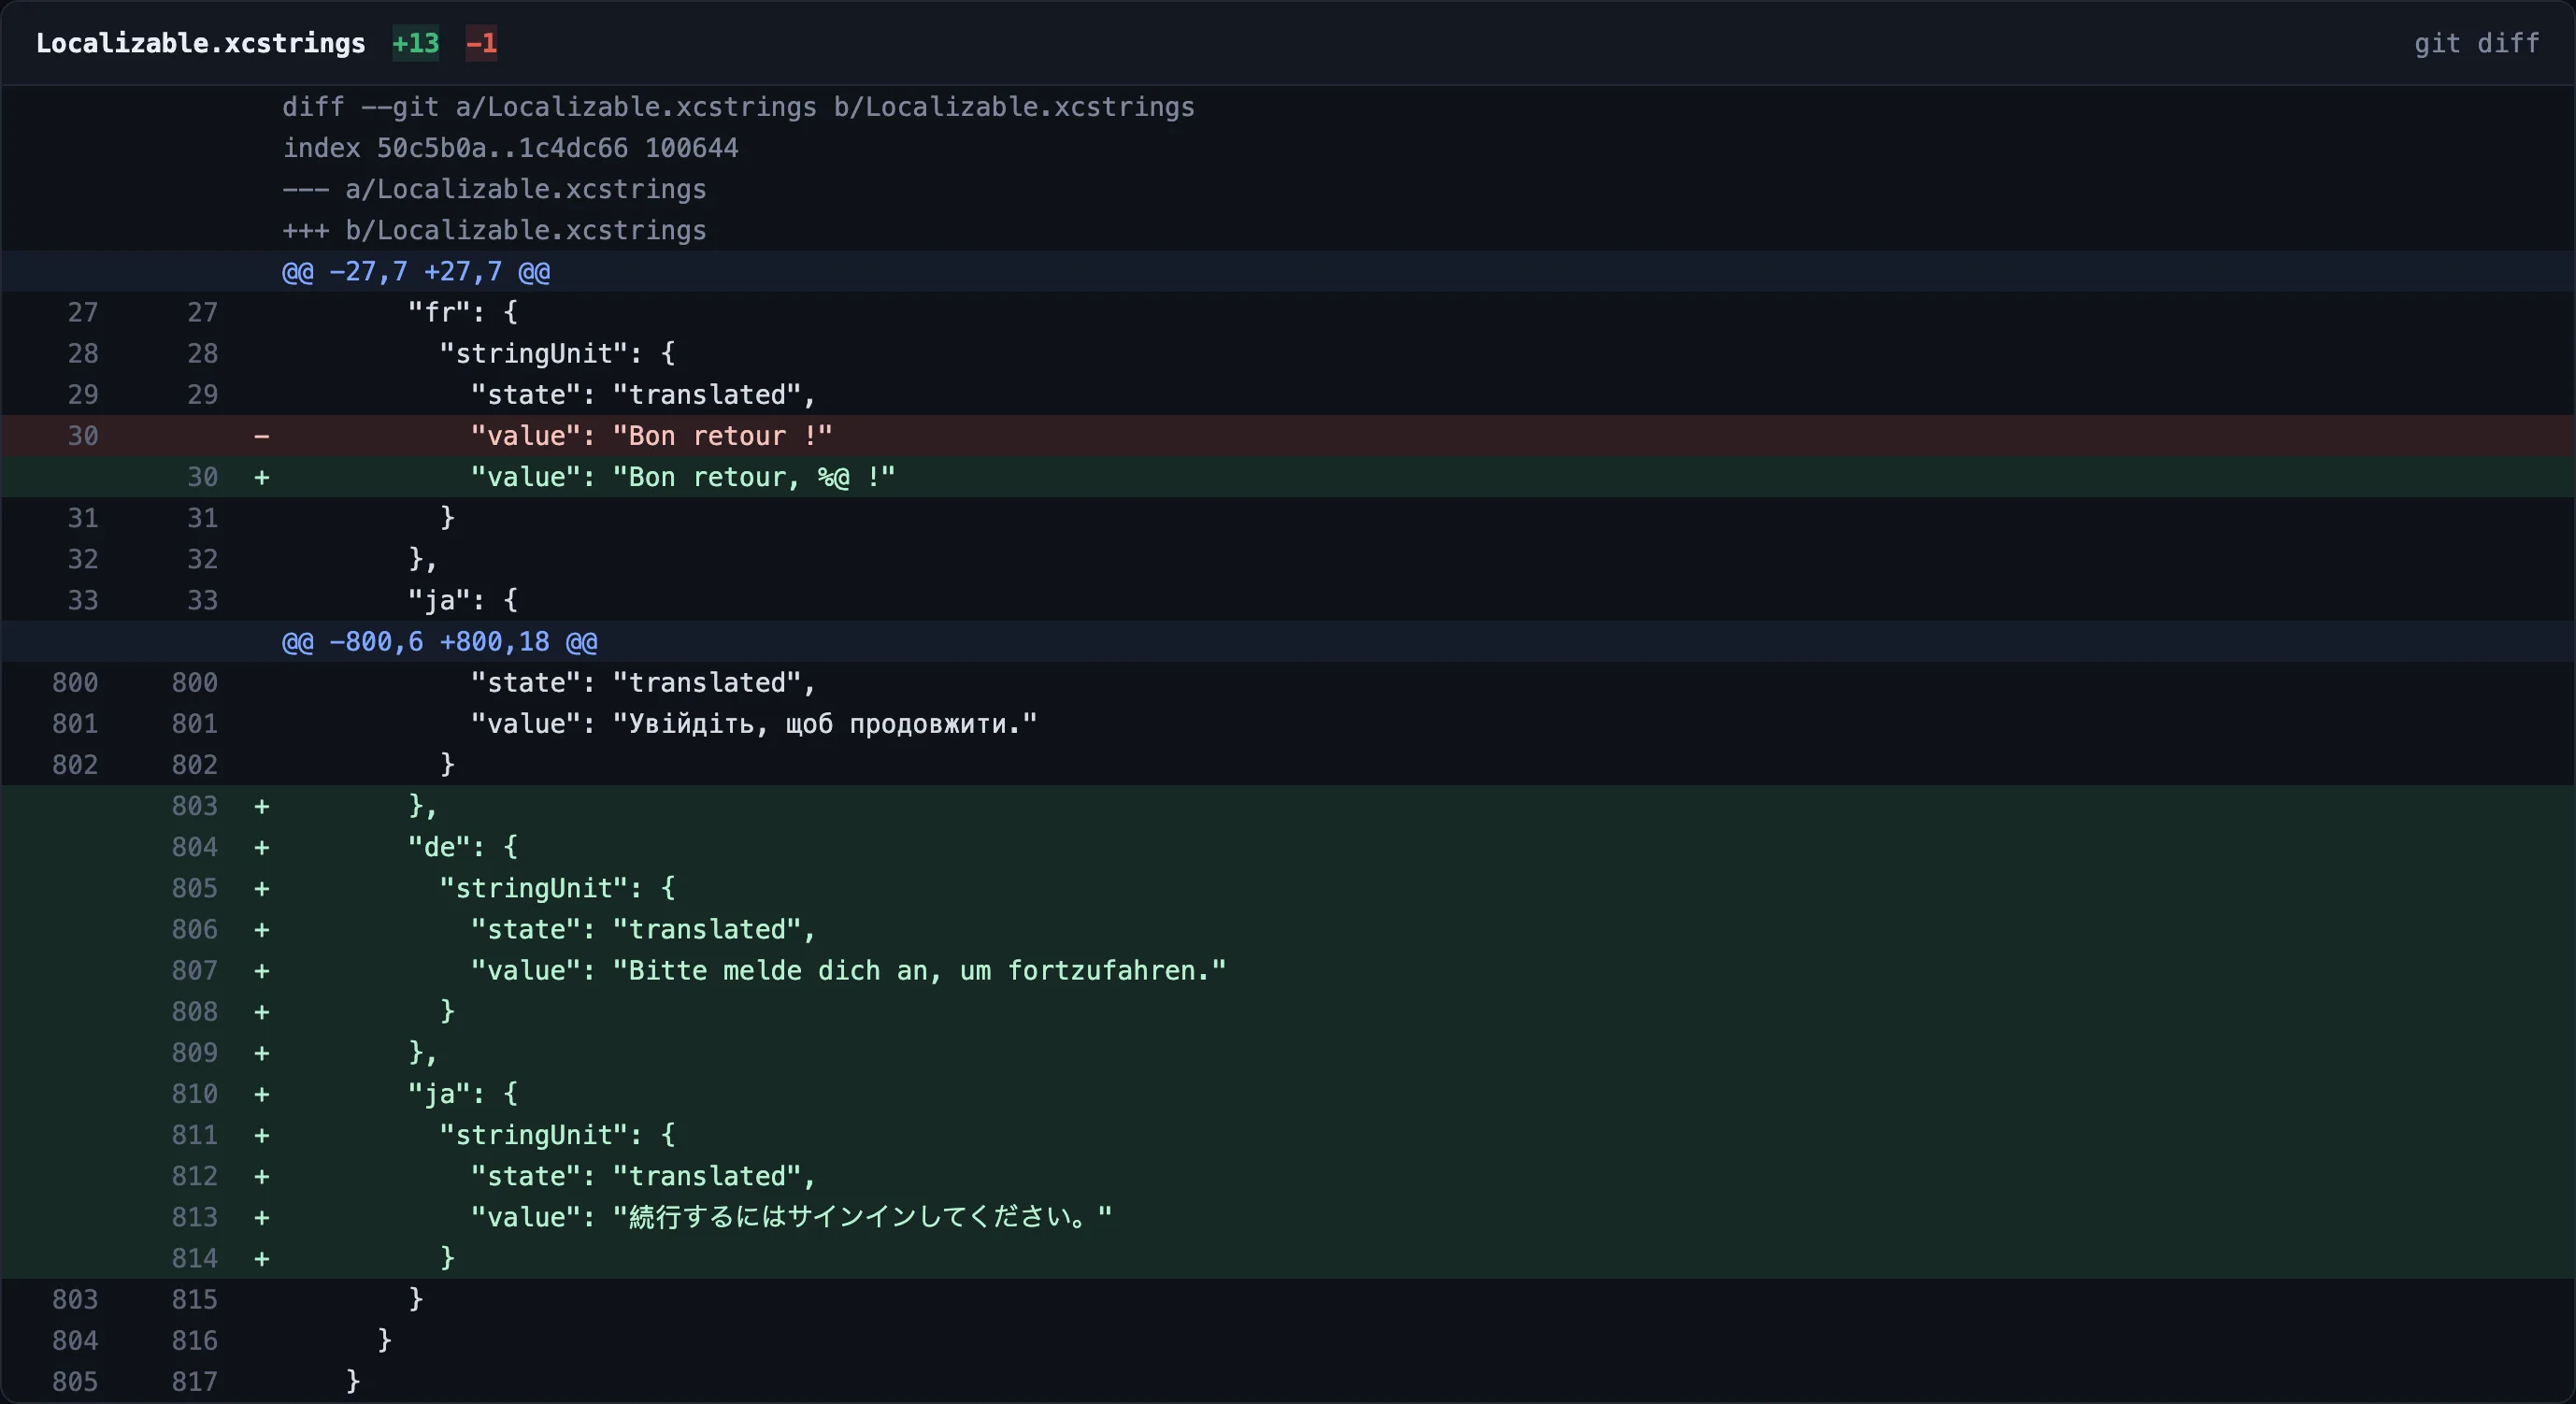This screenshot has height=1404, width=2576.
Task: Click the added '"de": {' line
Action: point(1288,847)
